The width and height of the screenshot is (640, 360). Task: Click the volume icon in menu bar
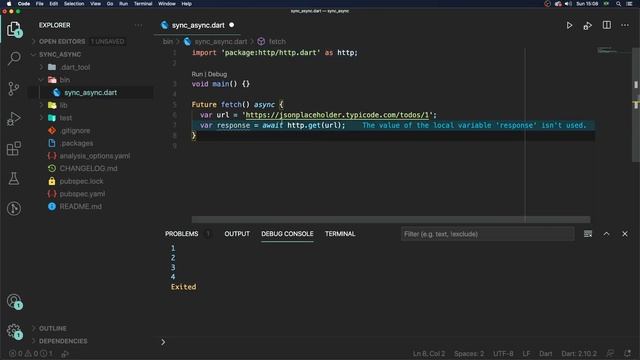tap(568, 4)
